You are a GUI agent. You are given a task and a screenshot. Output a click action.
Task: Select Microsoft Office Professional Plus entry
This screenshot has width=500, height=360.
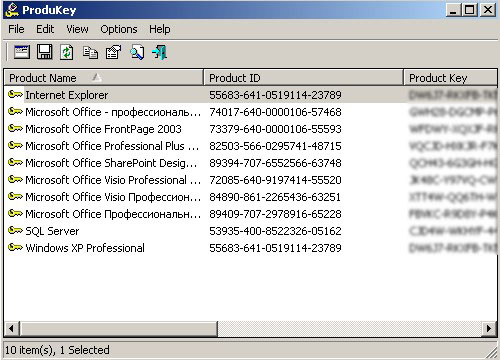coord(251,146)
